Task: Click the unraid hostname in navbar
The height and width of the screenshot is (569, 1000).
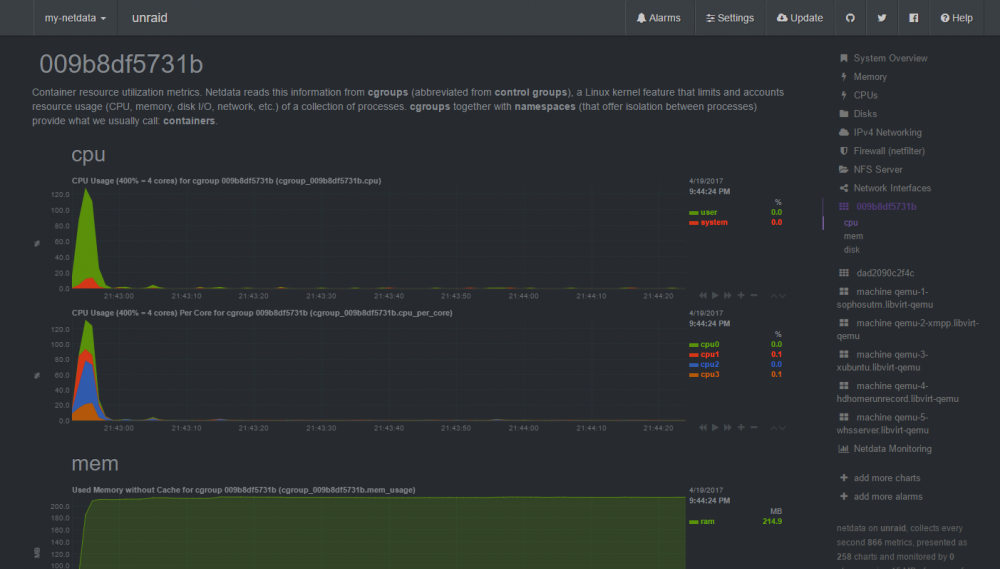Action: click(149, 18)
